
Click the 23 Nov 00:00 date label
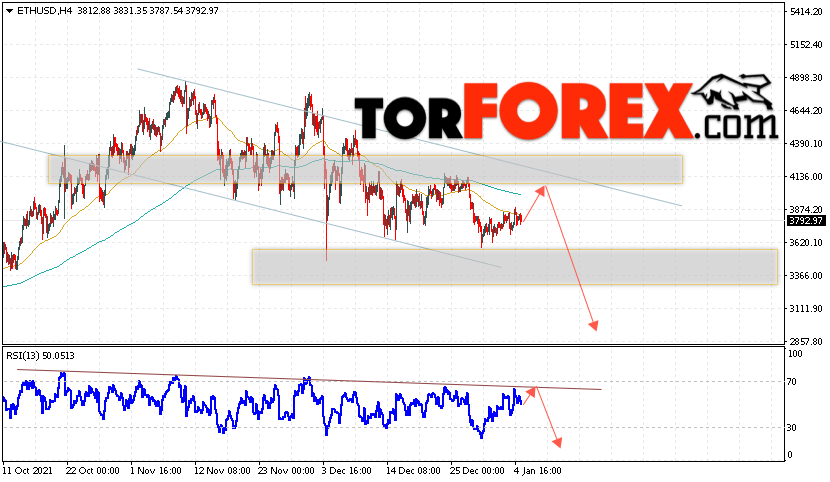[x=286, y=470]
